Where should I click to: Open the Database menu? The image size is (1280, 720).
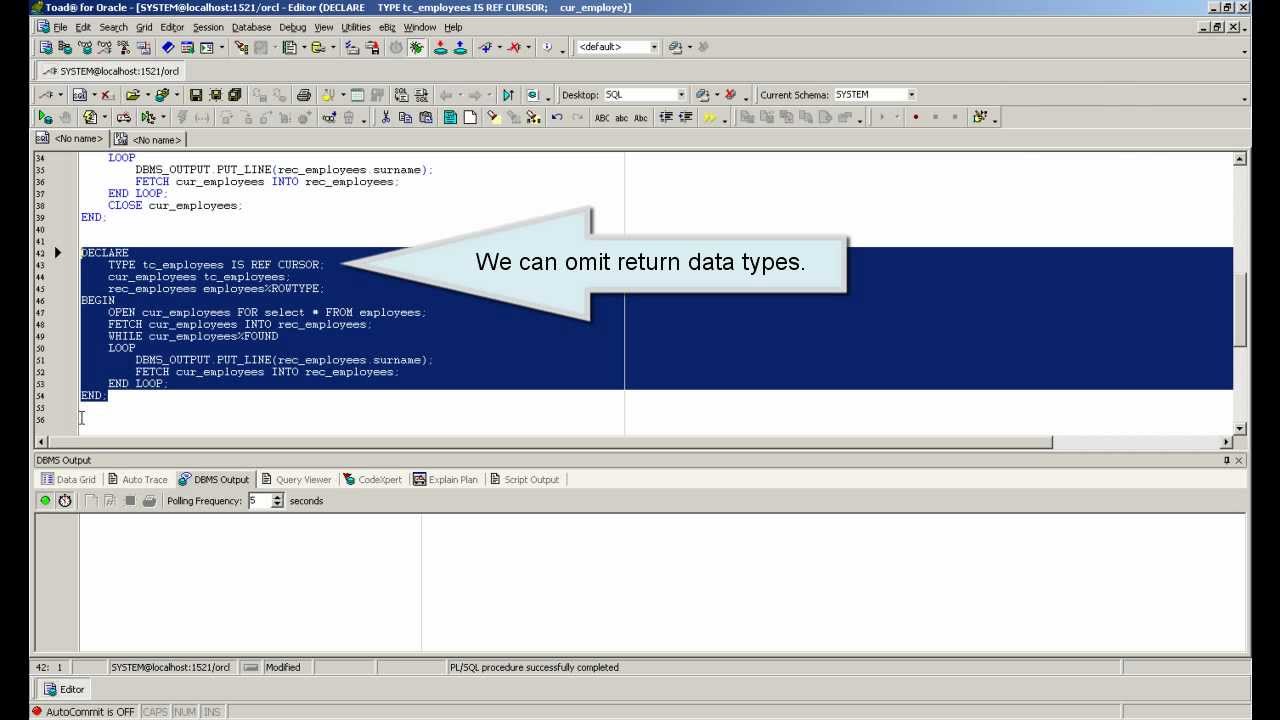pyautogui.click(x=251, y=27)
